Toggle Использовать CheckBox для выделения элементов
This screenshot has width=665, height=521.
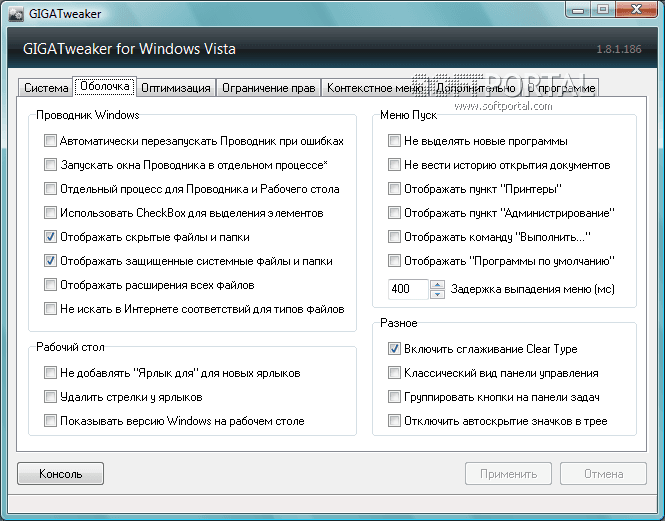pyautogui.click(x=50, y=213)
